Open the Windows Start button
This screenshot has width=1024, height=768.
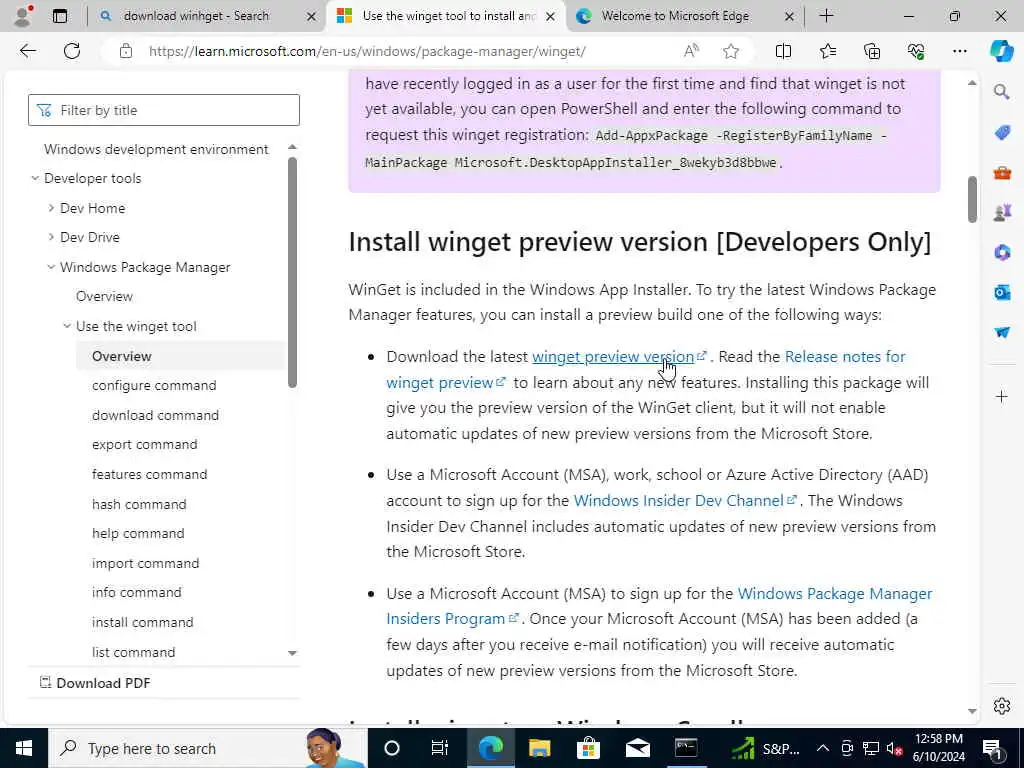coord(24,748)
